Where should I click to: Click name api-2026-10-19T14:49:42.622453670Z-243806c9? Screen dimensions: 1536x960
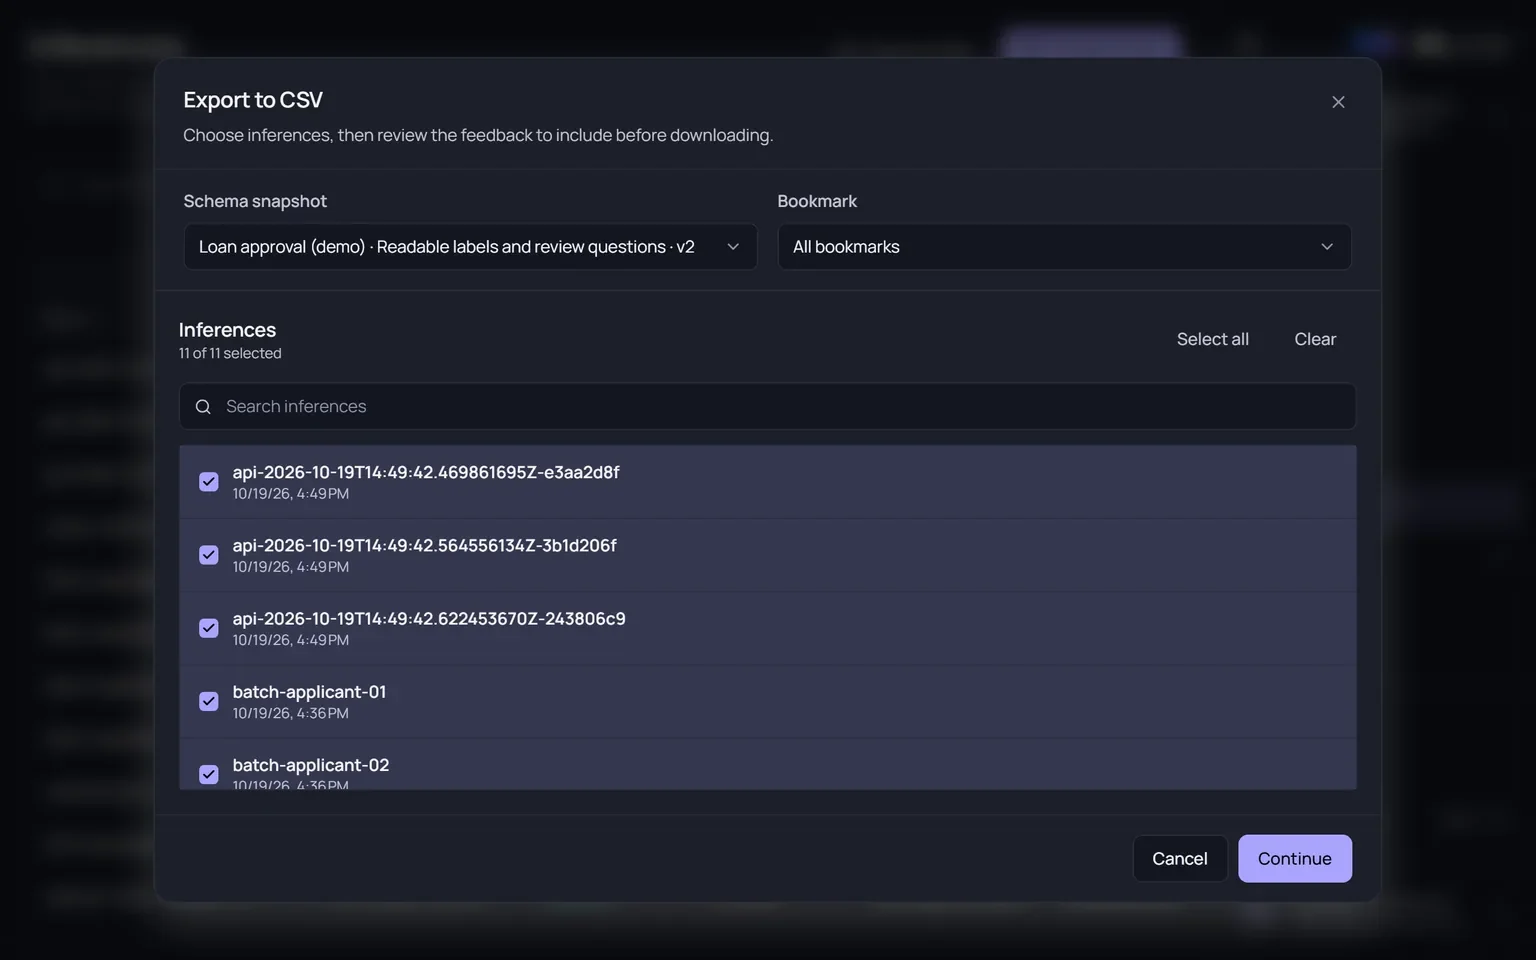[x=429, y=618]
